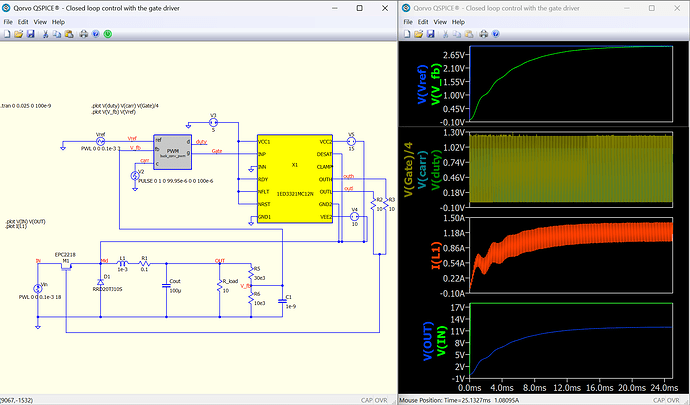This screenshot has height=405, width=690.
Task: Click the Copy icon in schematic toolbar
Action: [x=57, y=34]
